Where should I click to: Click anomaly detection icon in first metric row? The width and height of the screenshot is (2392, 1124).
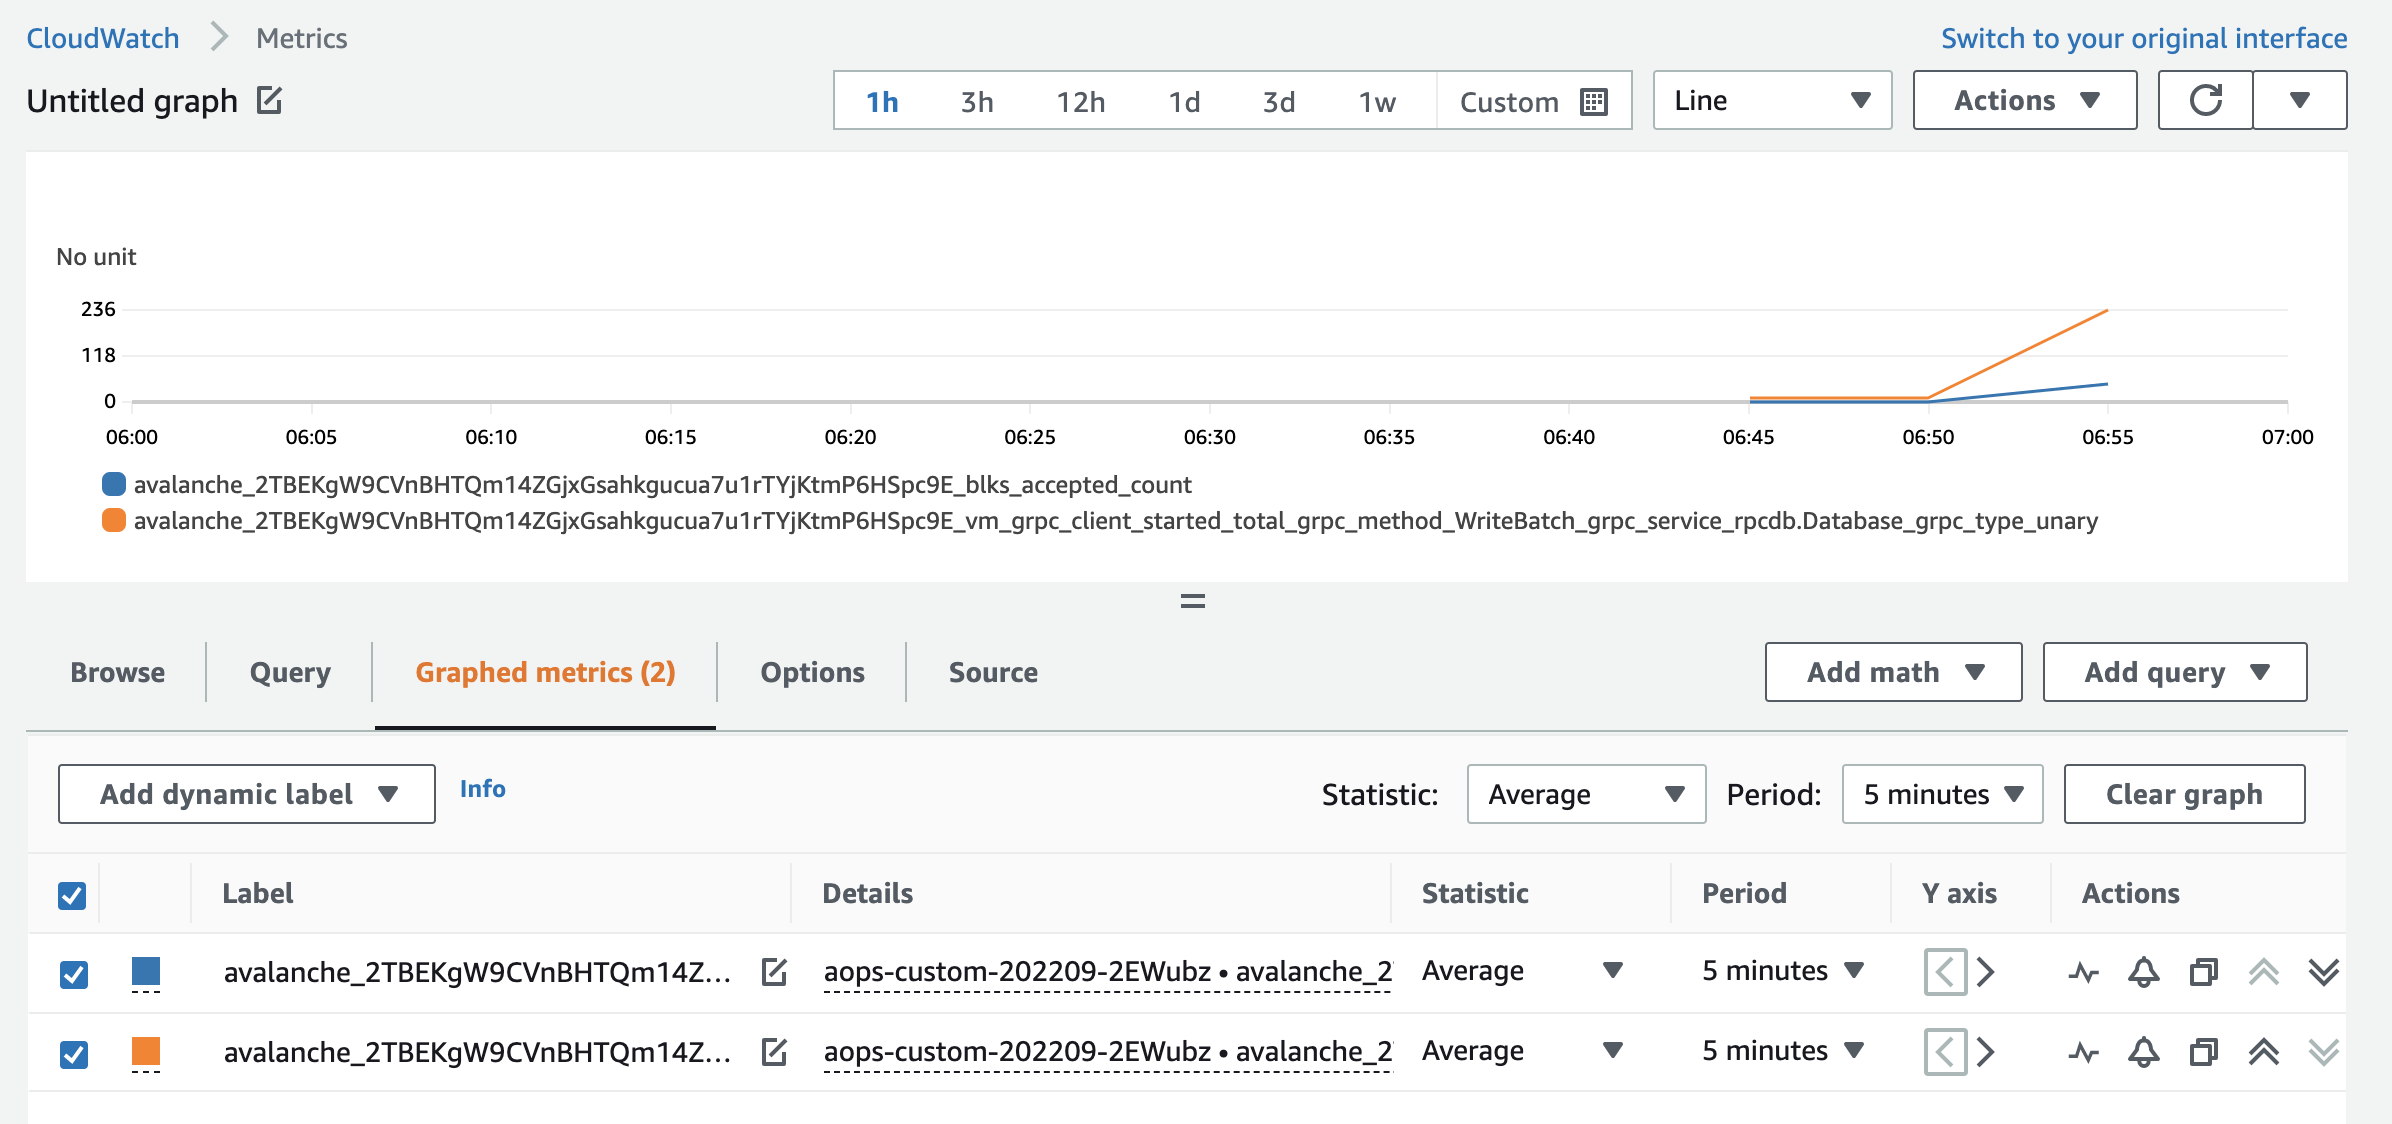click(2084, 972)
